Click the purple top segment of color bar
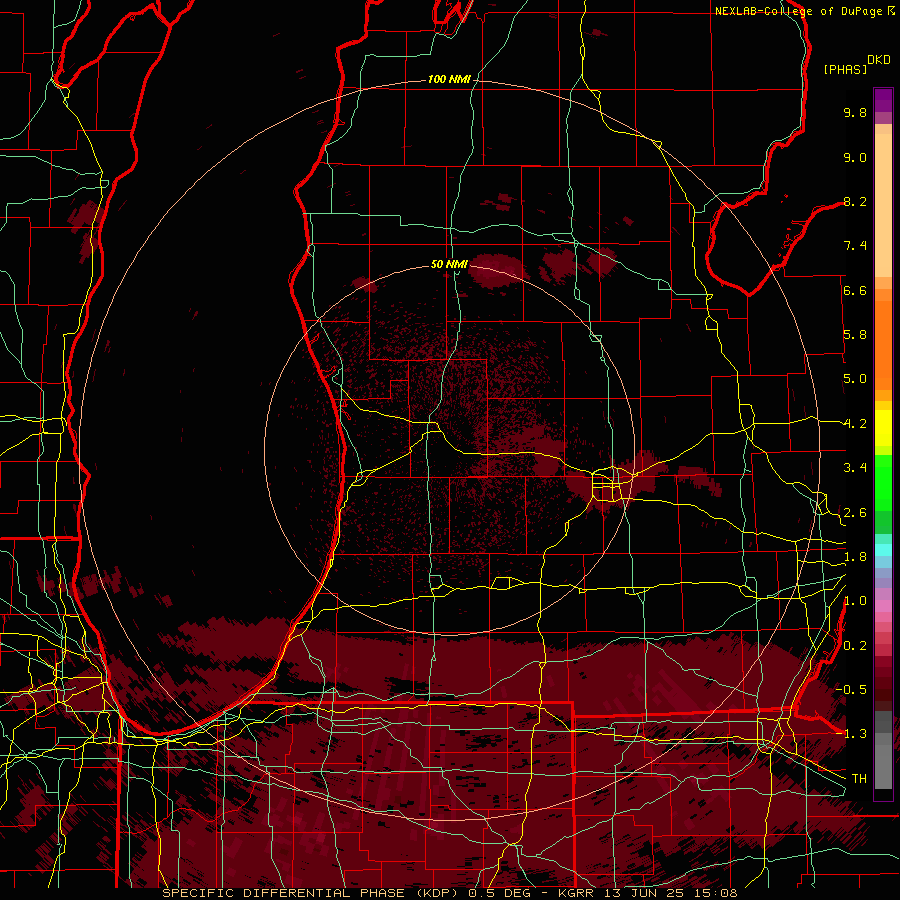The image size is (900, 900). pos(883,100)
